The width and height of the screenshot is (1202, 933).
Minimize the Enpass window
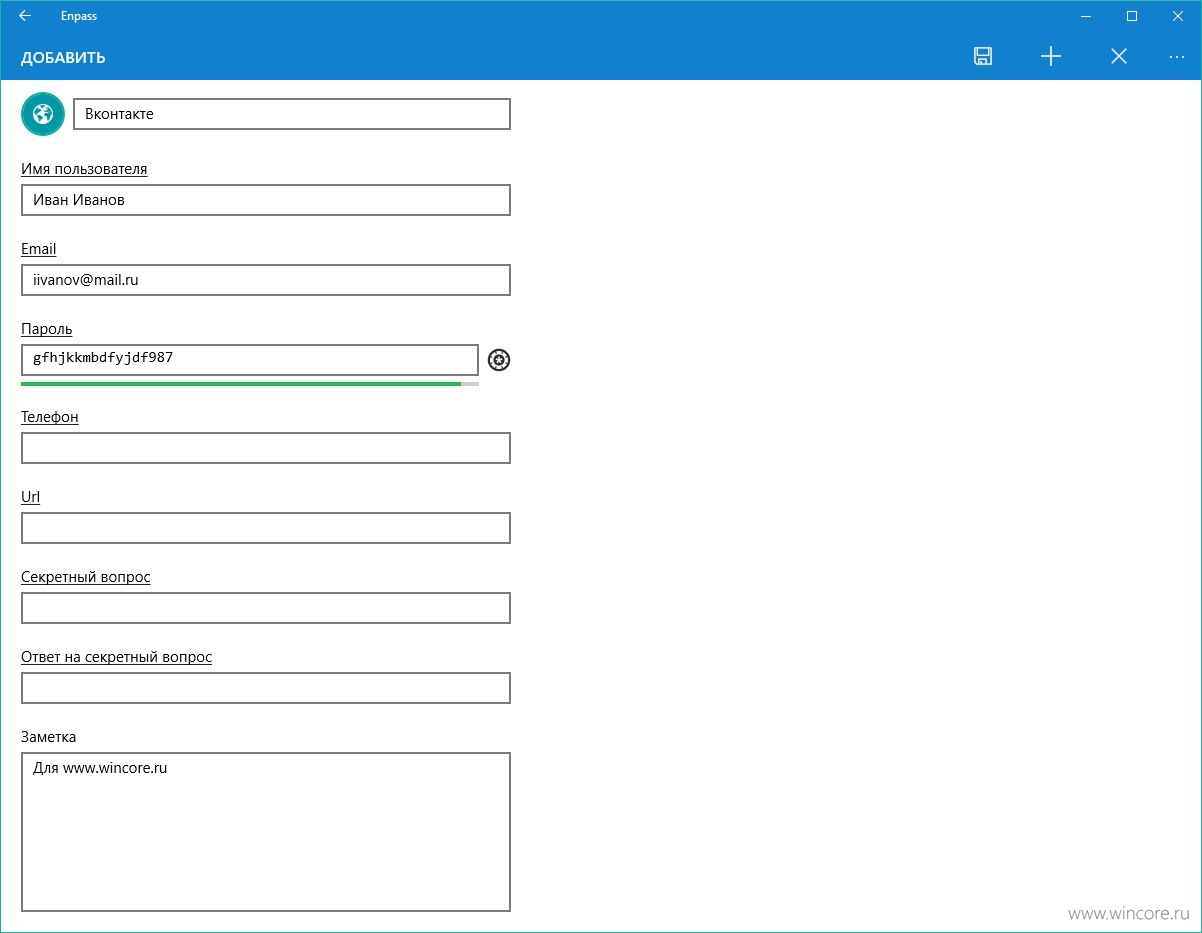click(x=1085, y=16)
